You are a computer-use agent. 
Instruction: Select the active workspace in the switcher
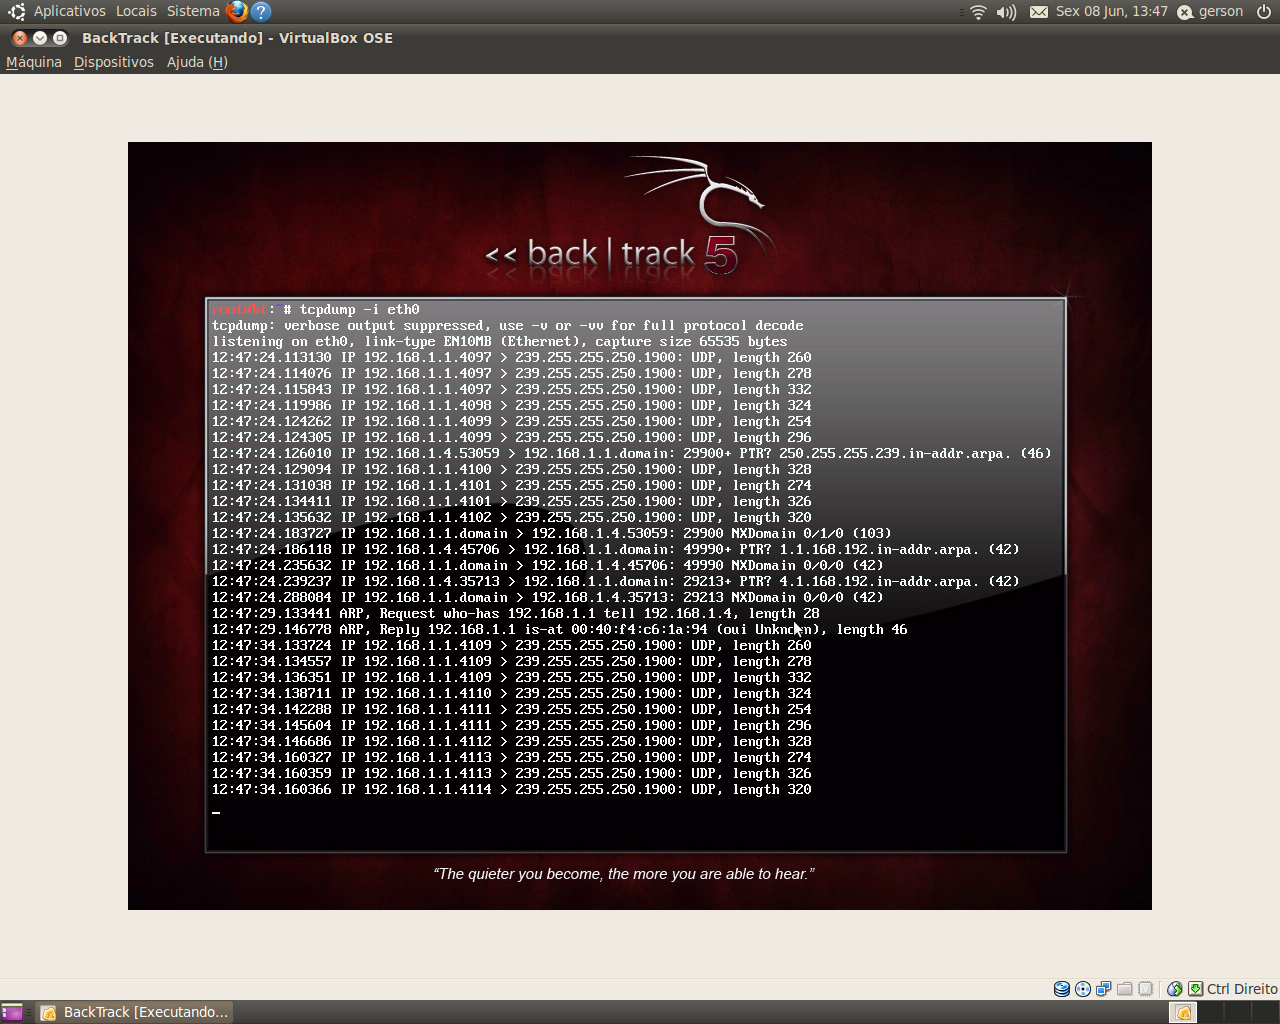pyautogui.click(x=1183, y=1012)
